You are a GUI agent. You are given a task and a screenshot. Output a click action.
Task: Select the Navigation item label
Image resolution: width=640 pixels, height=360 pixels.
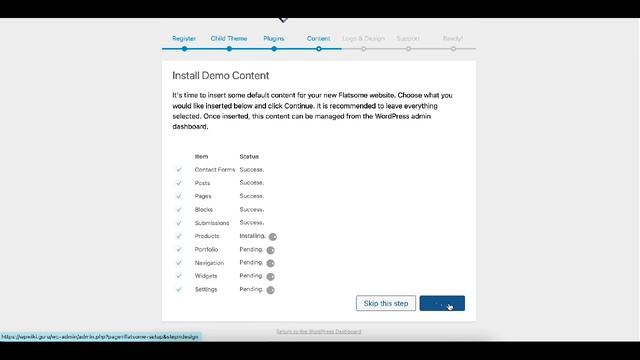(209, 263)
